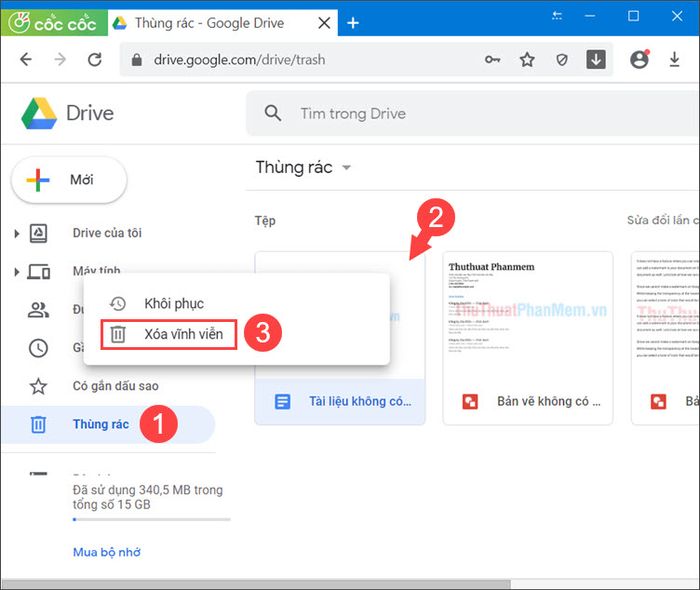Click the search magnifier icon in Drive
This screenshot has height=590, width=700.
click(x=273, y=113)
